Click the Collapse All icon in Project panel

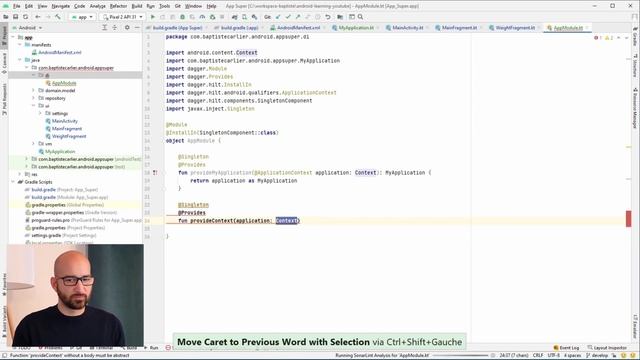[x=115, y=27]
